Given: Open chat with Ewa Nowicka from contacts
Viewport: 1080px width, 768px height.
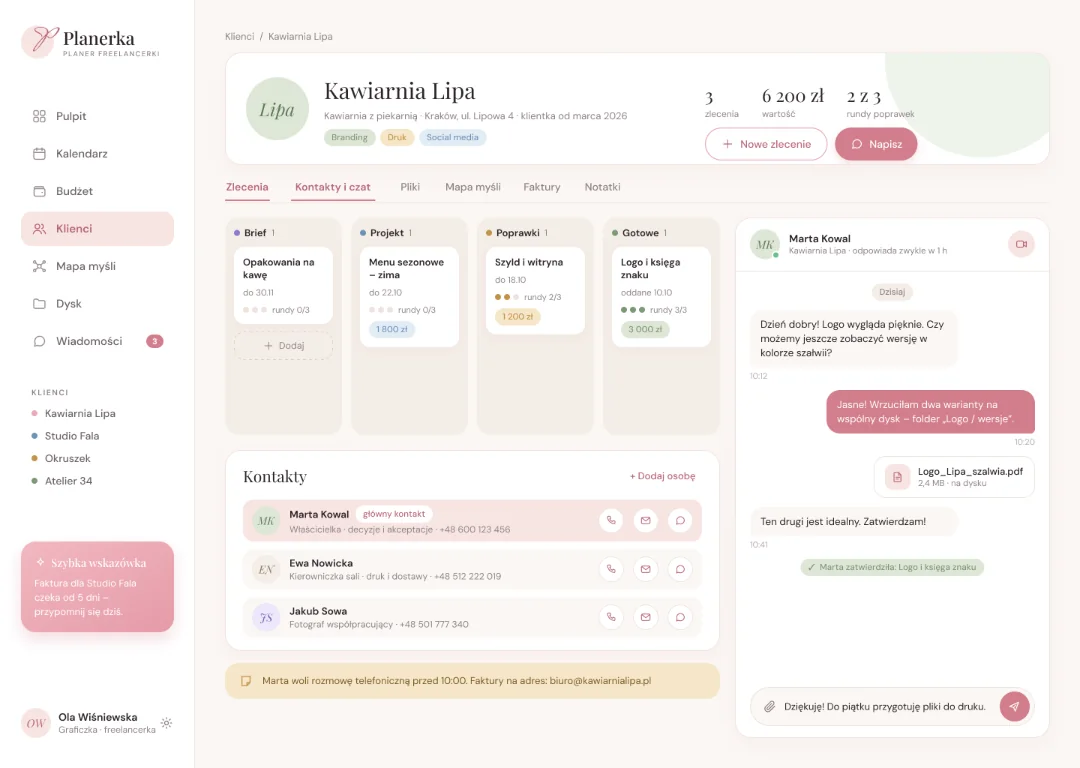Looking at the screenshot, I should click(x=680, y=569).
